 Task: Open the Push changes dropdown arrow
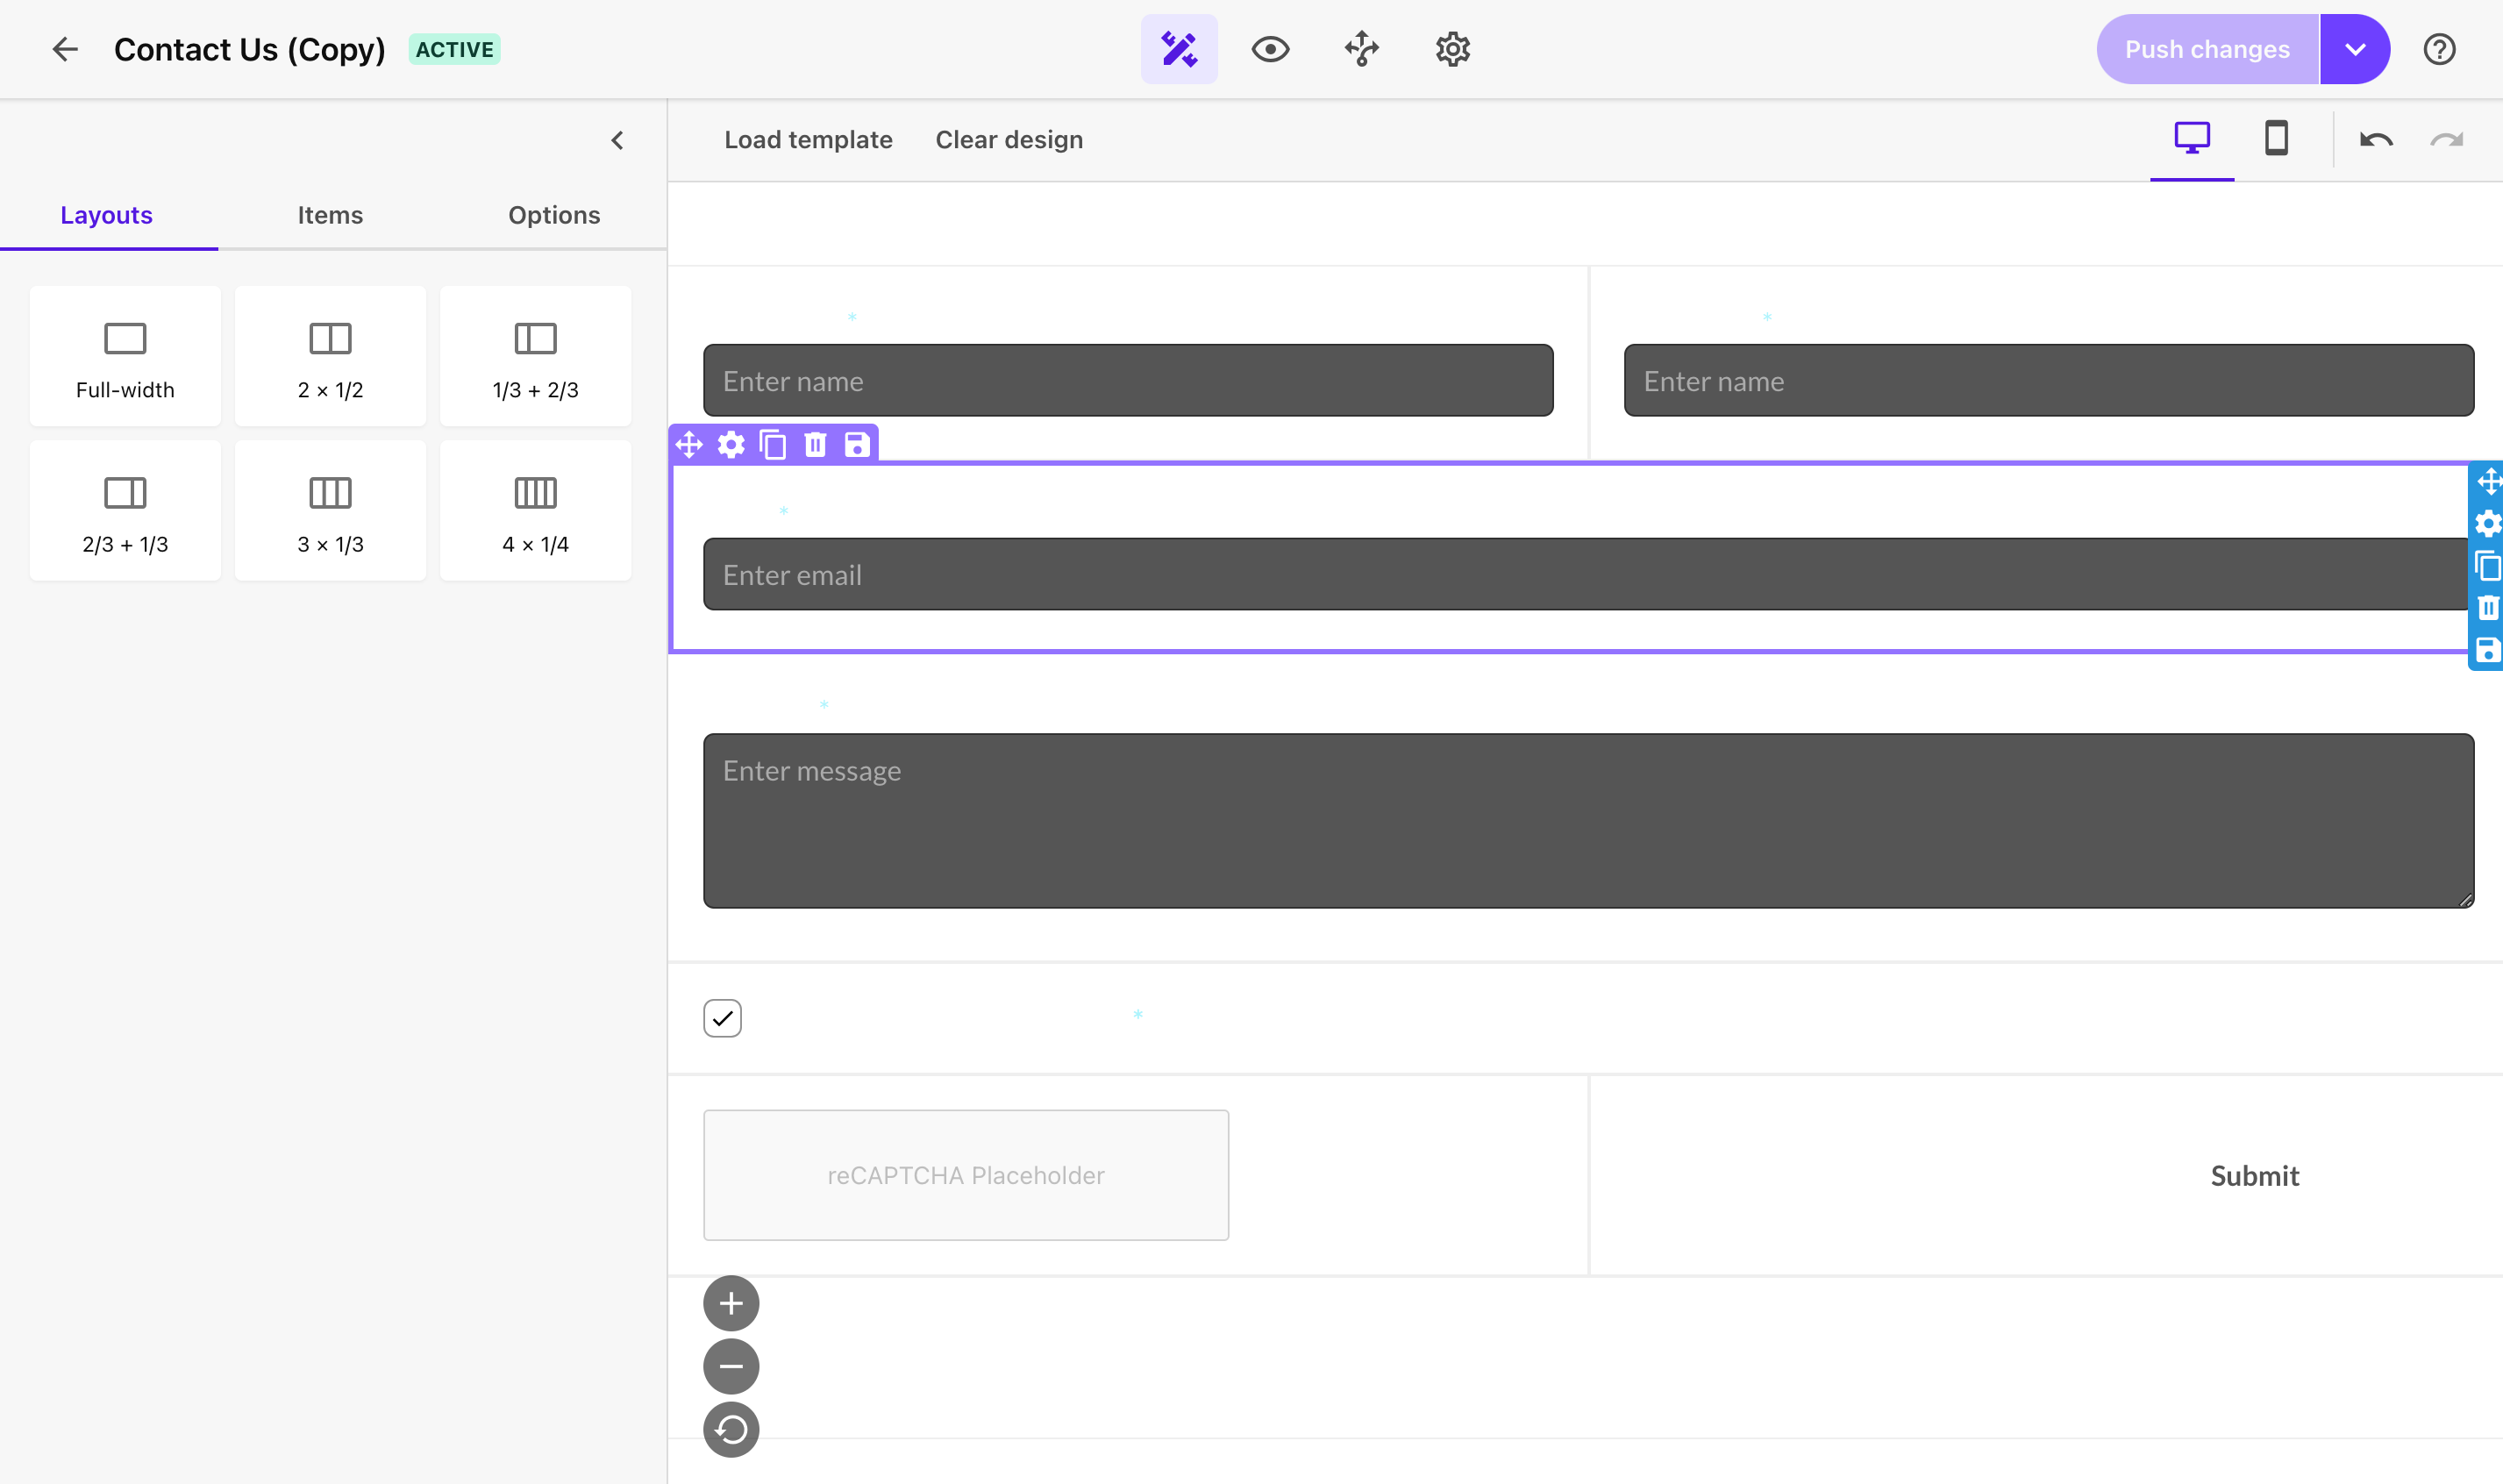point(2356,48)
